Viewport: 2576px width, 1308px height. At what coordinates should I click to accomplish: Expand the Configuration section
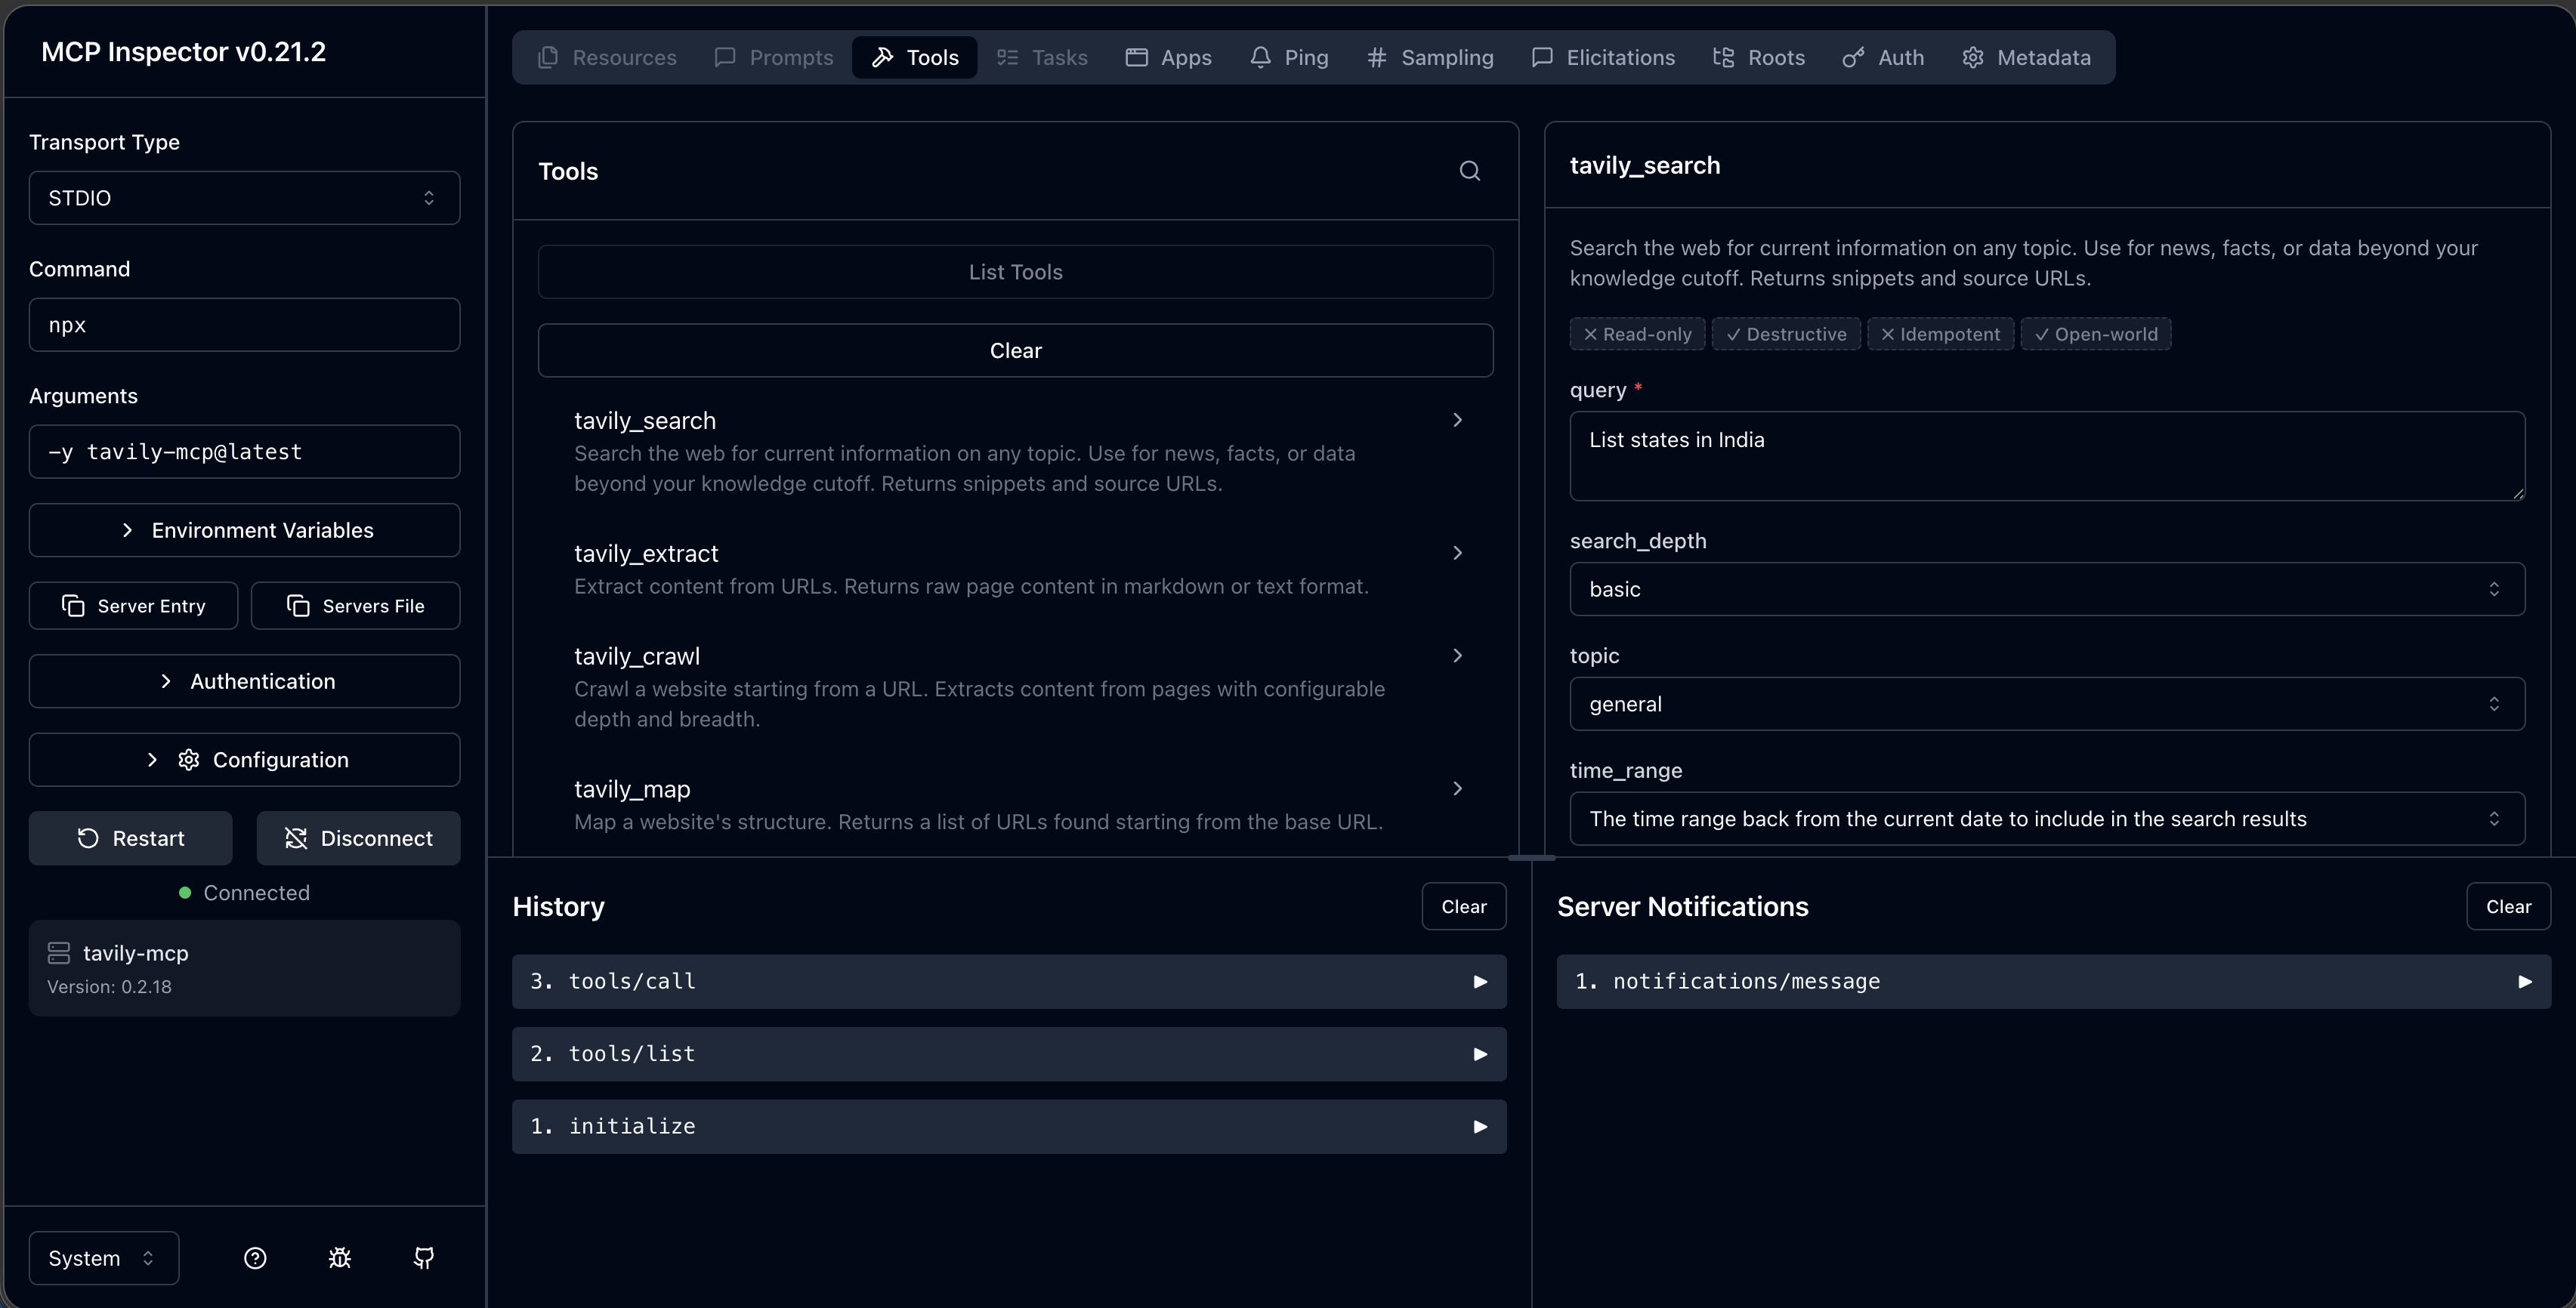point(244,760)
